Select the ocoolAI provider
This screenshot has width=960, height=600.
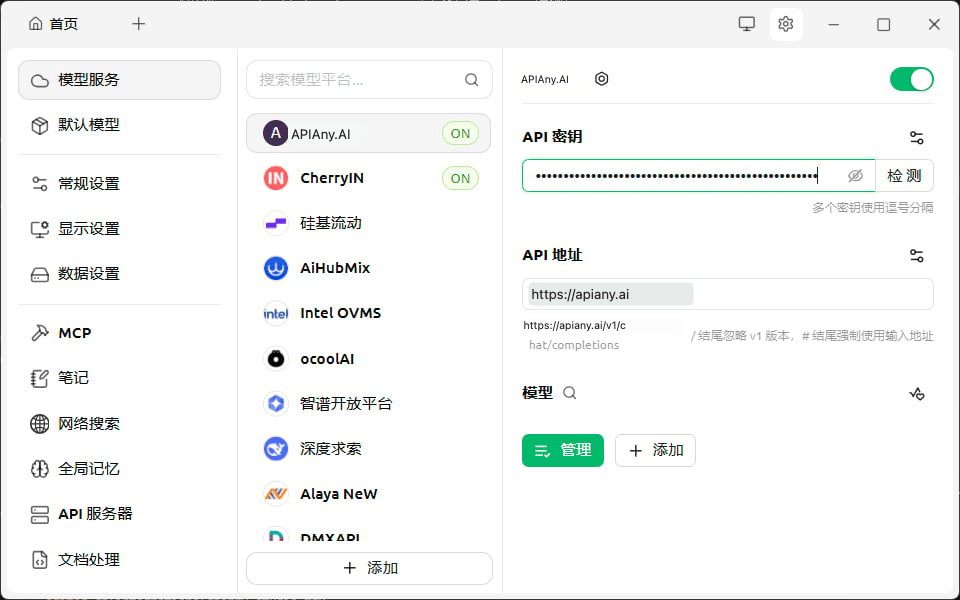pos(369,359)
